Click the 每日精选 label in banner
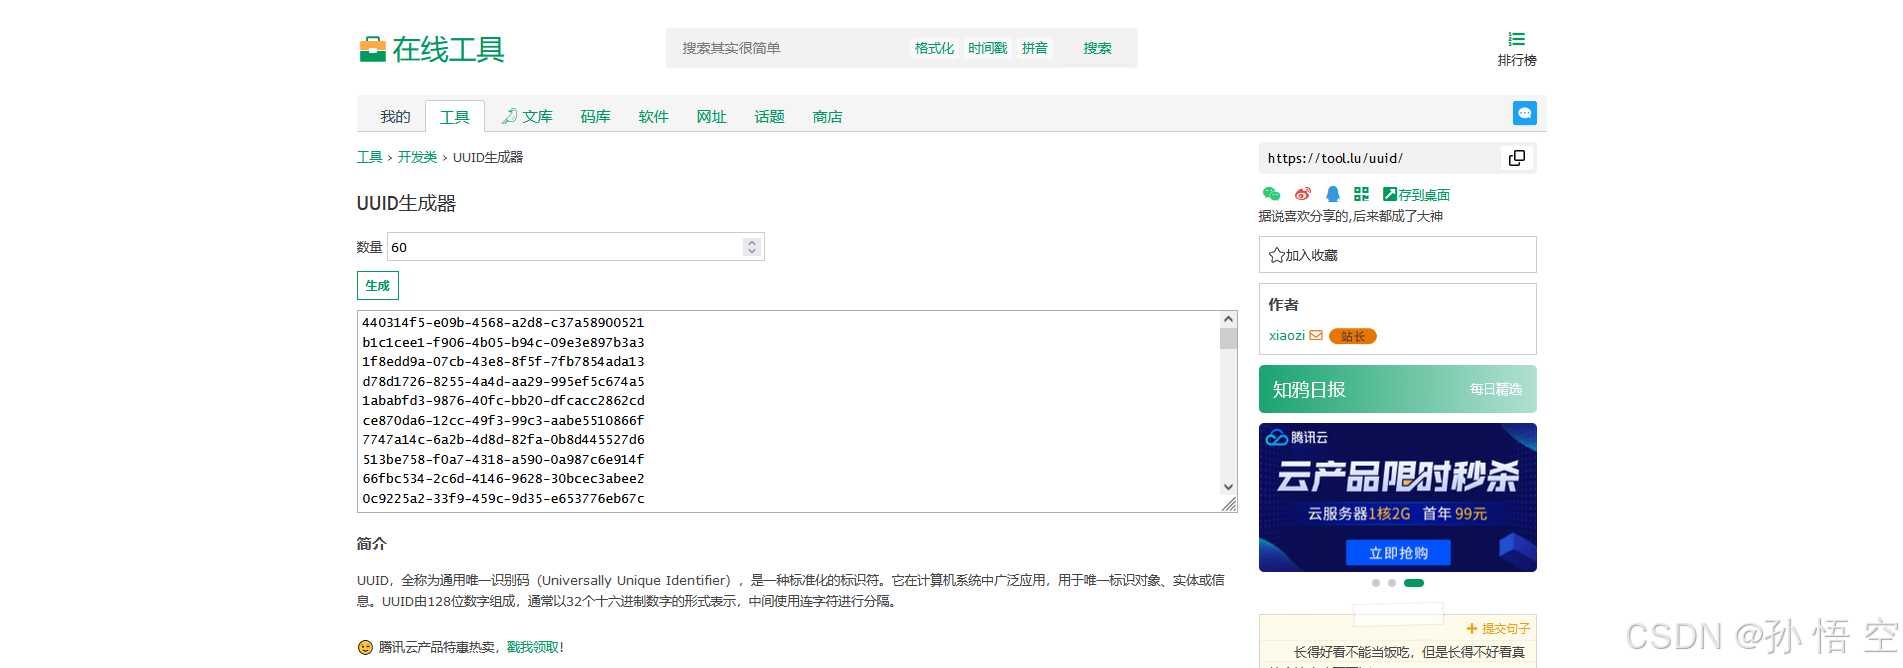The height and width of the screenshot is (668, 1903). pyautogui.click(x=1496, y=389)
